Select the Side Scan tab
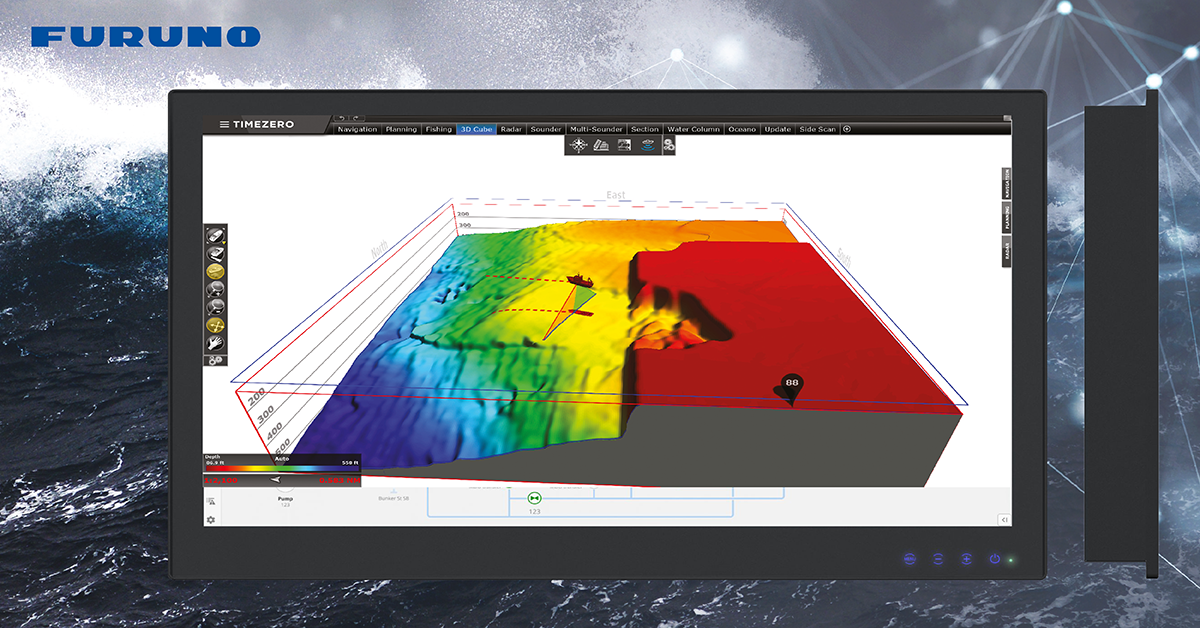 817,129
